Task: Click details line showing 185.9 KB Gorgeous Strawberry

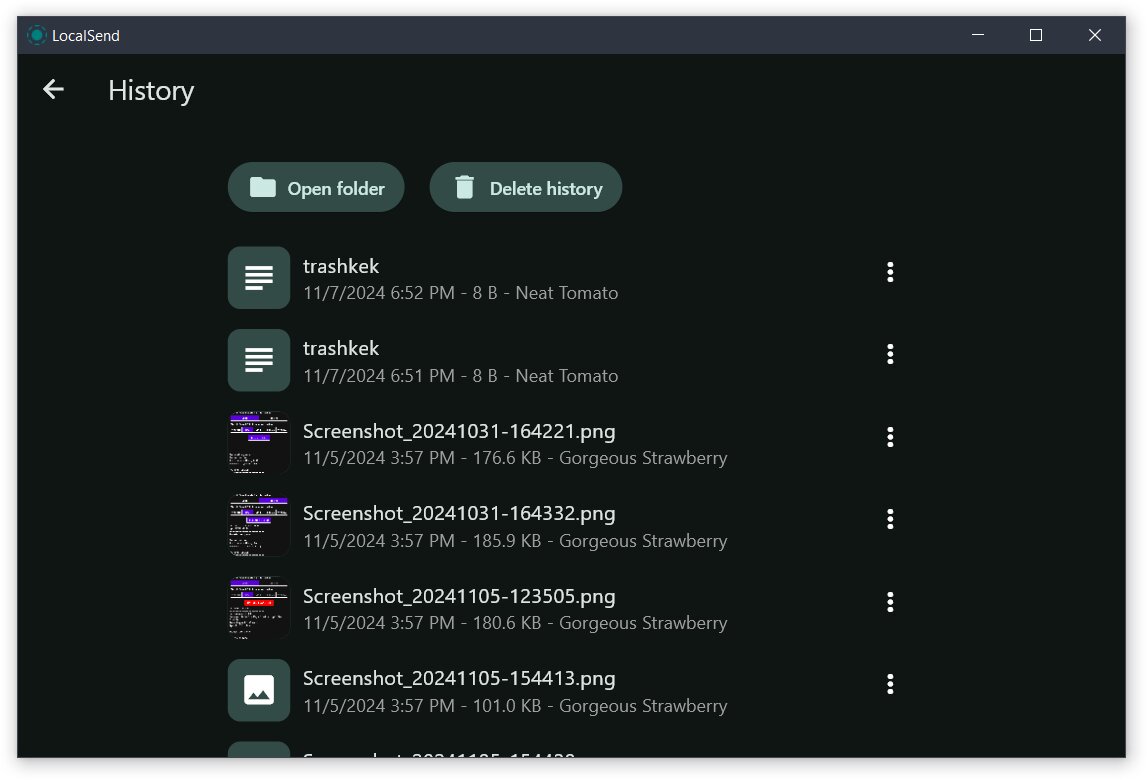Action: tap(515, 541)
